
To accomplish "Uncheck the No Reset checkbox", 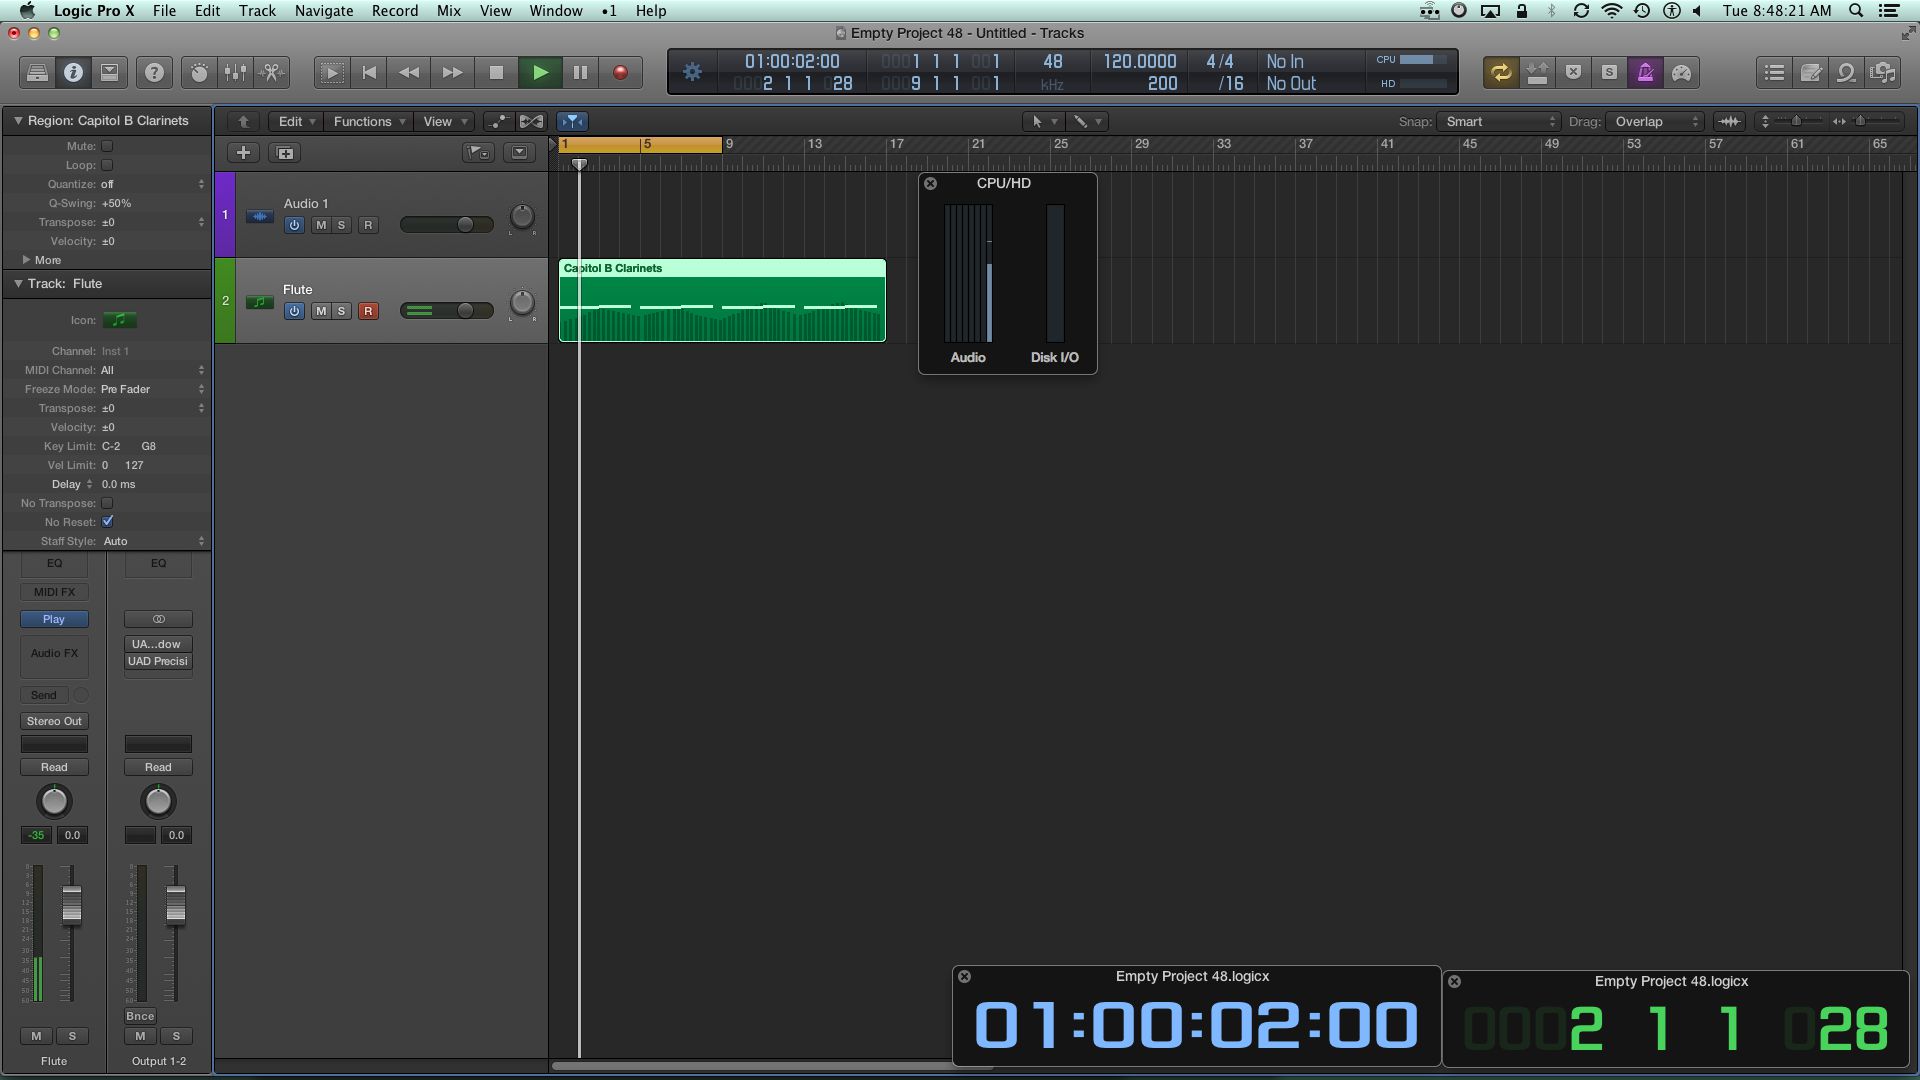I will (x=107, y=521).
